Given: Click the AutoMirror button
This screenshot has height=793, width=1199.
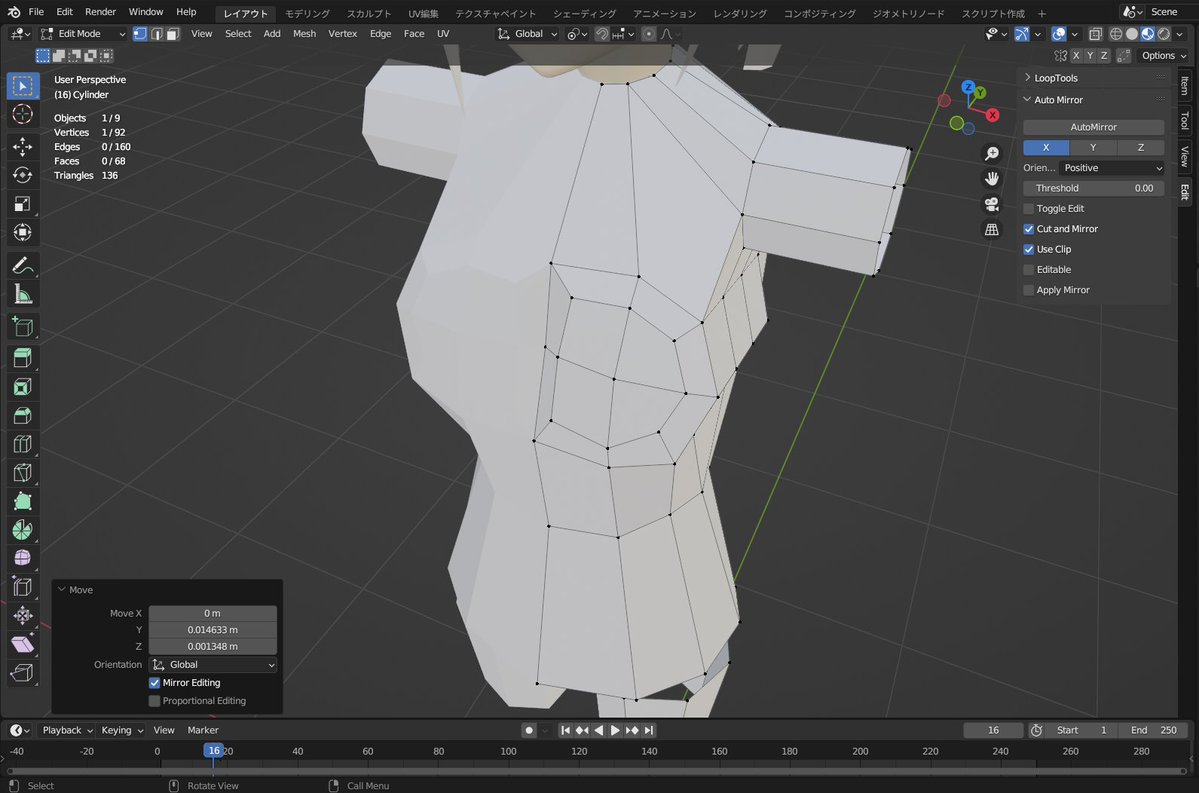Looking at the screenshot, I should click(x=1093, y=127).
